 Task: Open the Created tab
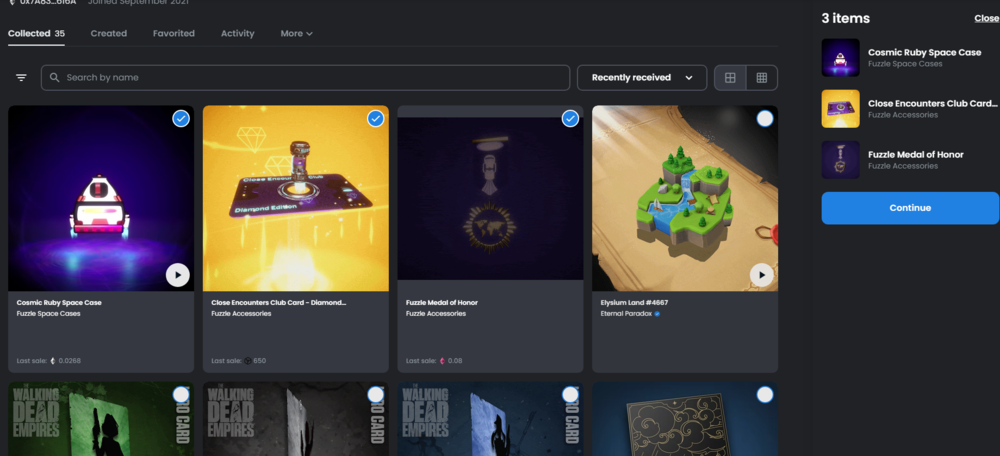[x=108, y=33]
